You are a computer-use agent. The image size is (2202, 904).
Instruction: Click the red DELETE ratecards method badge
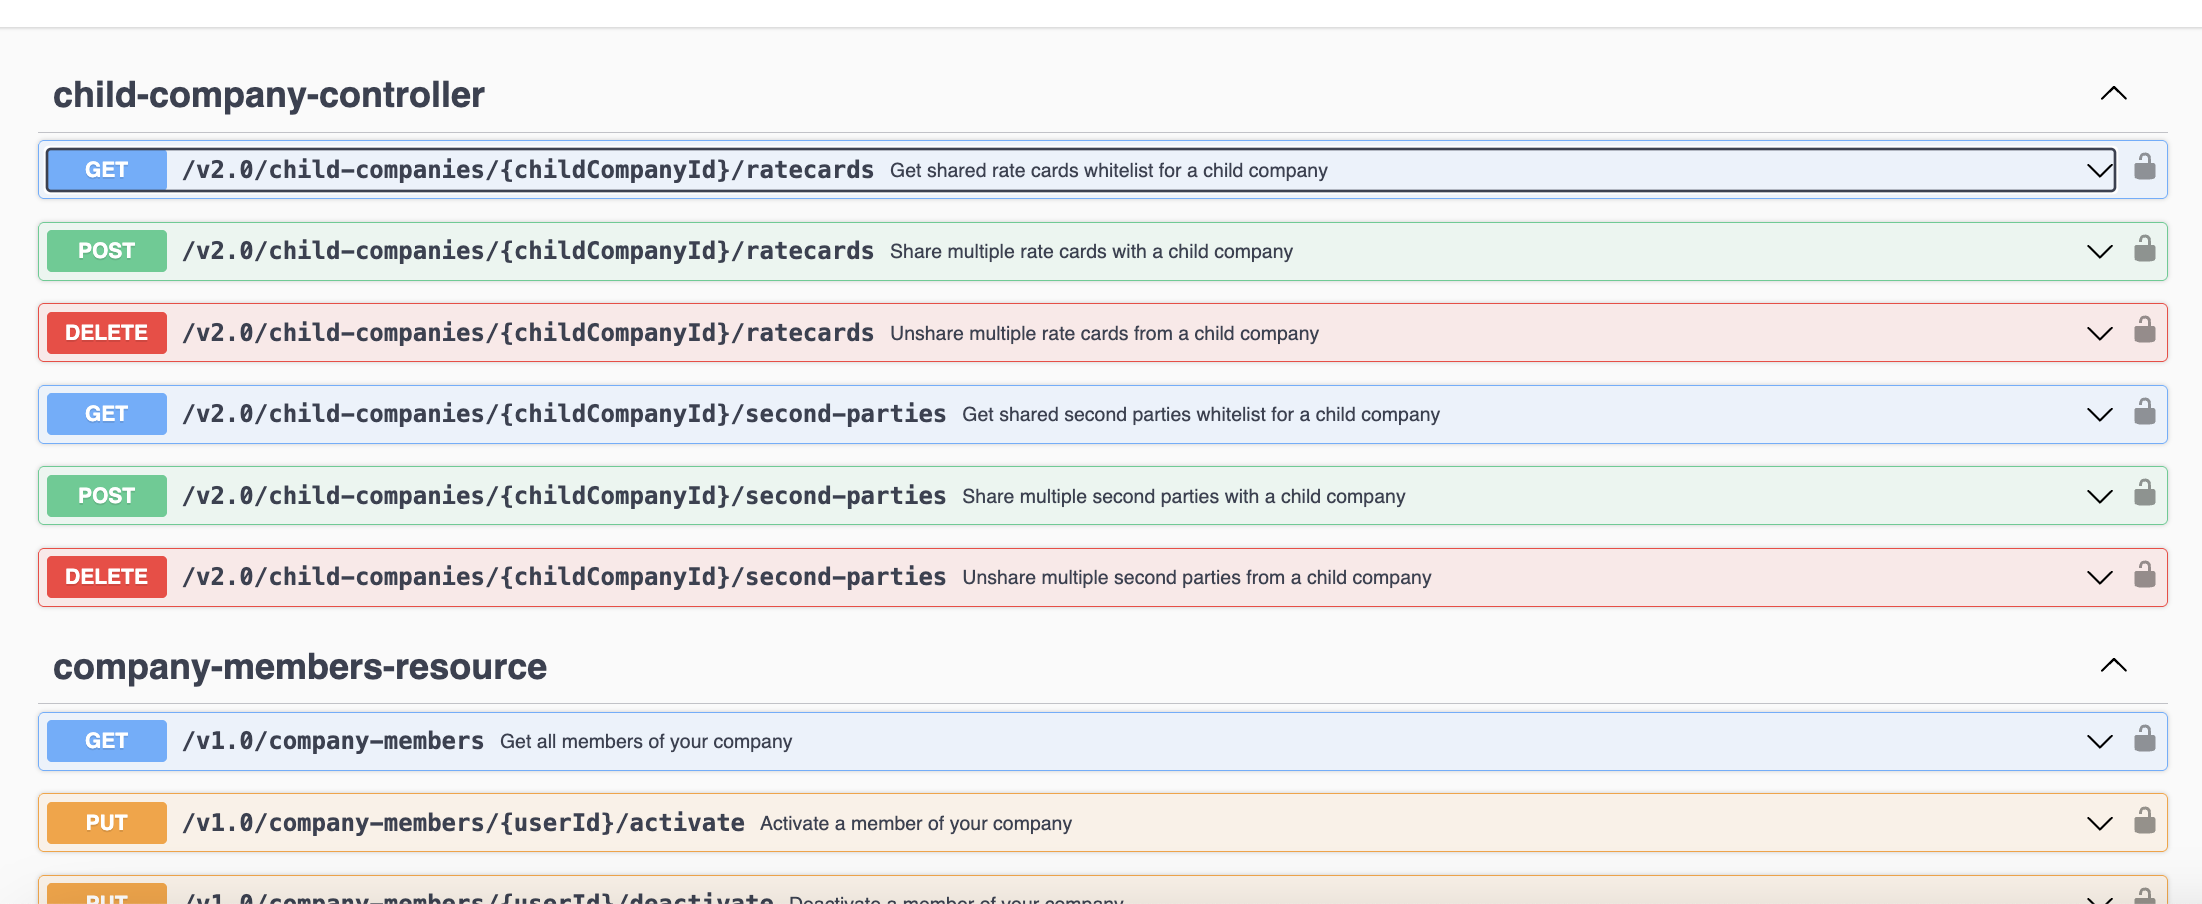click(x=107, y=333)
